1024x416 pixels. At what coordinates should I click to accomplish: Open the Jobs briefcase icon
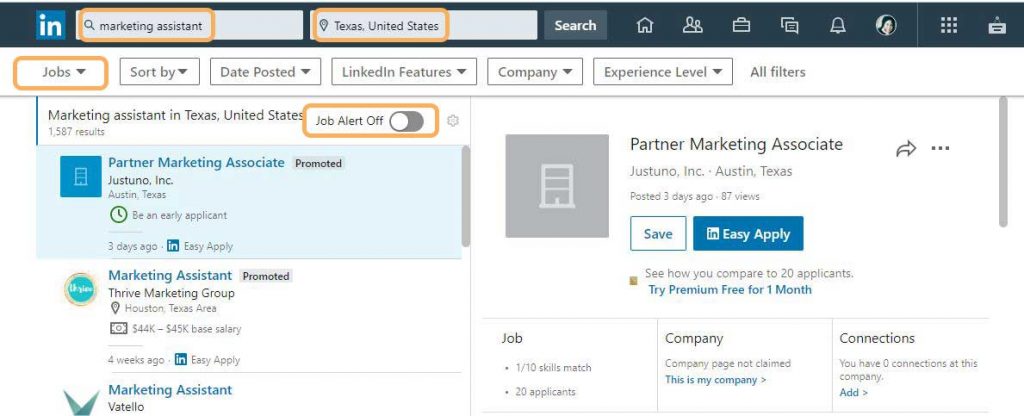[x=741, y=25]
